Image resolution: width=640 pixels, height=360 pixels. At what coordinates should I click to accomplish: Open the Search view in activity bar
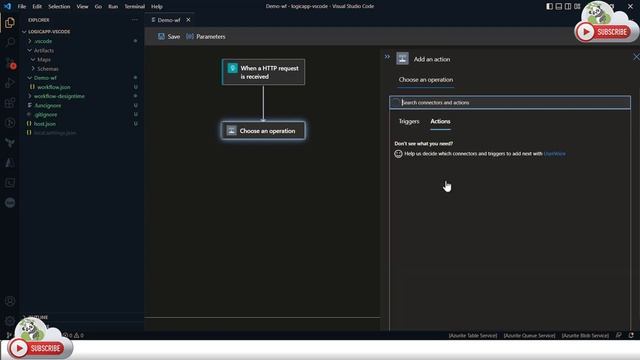10,42
